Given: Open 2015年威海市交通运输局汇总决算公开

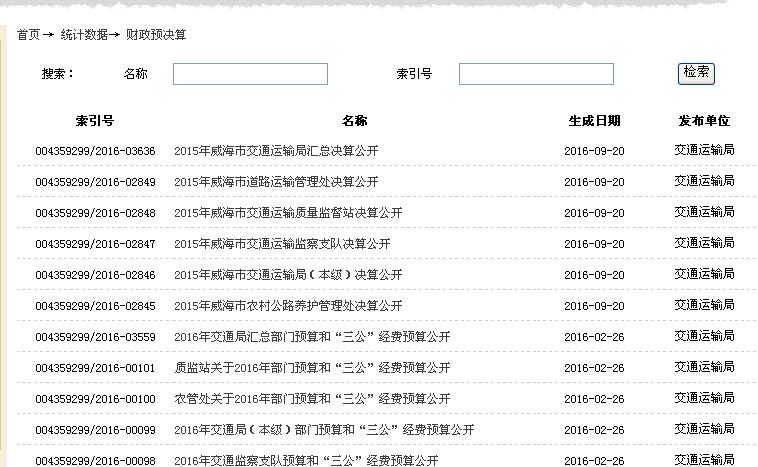Looking at the screenshot, I should pyautogui.click(x=276, y=151).
